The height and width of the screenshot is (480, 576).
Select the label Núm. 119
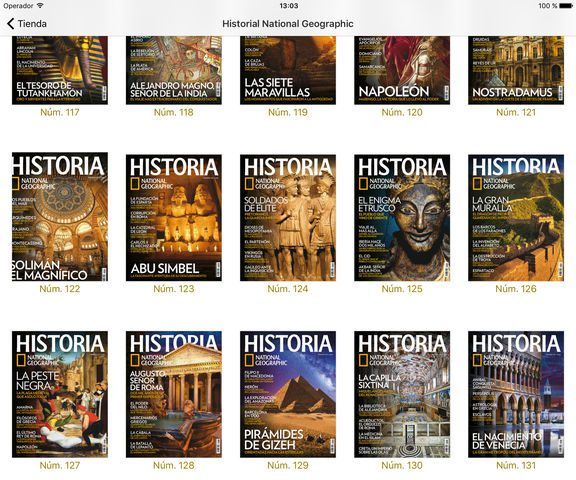tap(288, 112)
